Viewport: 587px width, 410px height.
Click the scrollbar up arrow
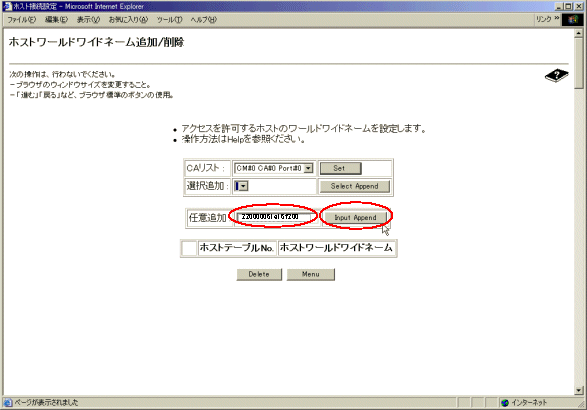click(579, 33)
